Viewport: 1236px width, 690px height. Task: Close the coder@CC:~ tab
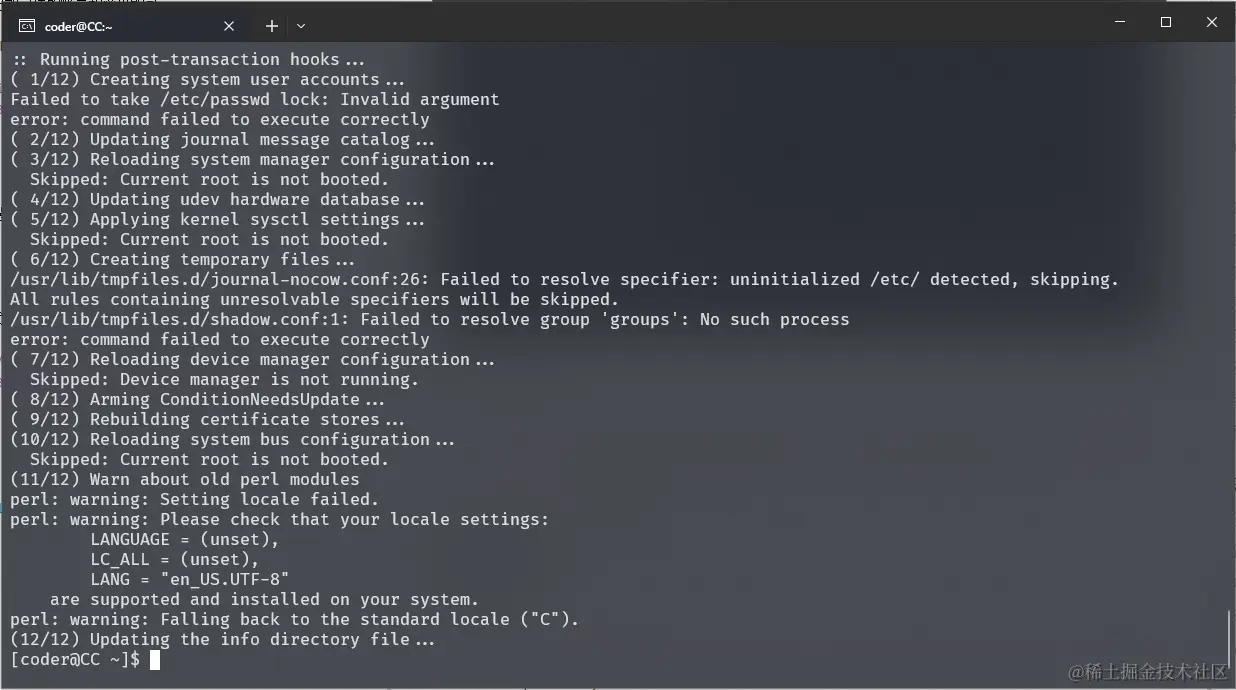click(228, 26)
